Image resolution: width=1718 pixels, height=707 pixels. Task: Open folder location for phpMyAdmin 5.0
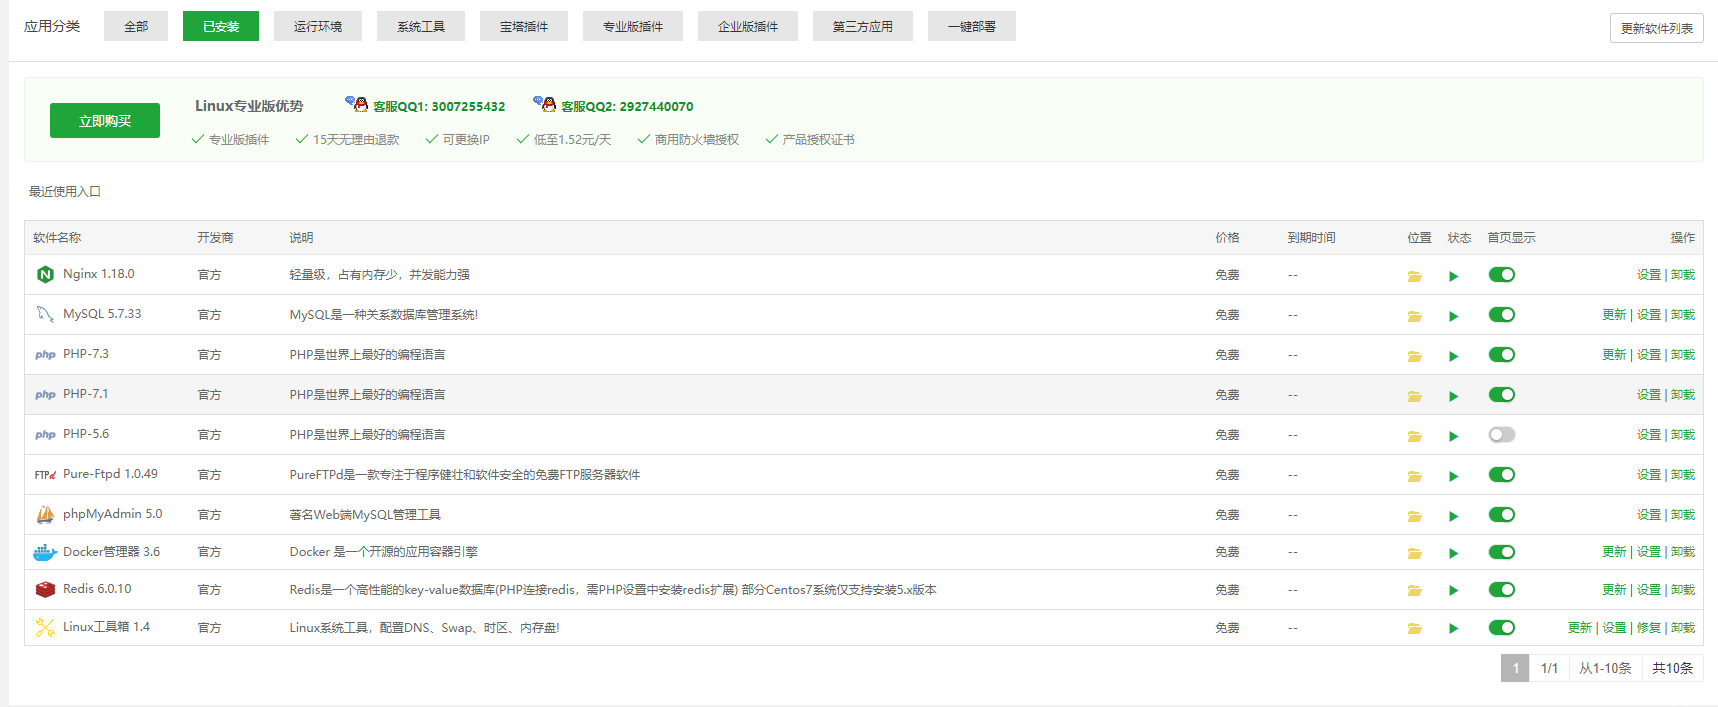click(1414, 516)
